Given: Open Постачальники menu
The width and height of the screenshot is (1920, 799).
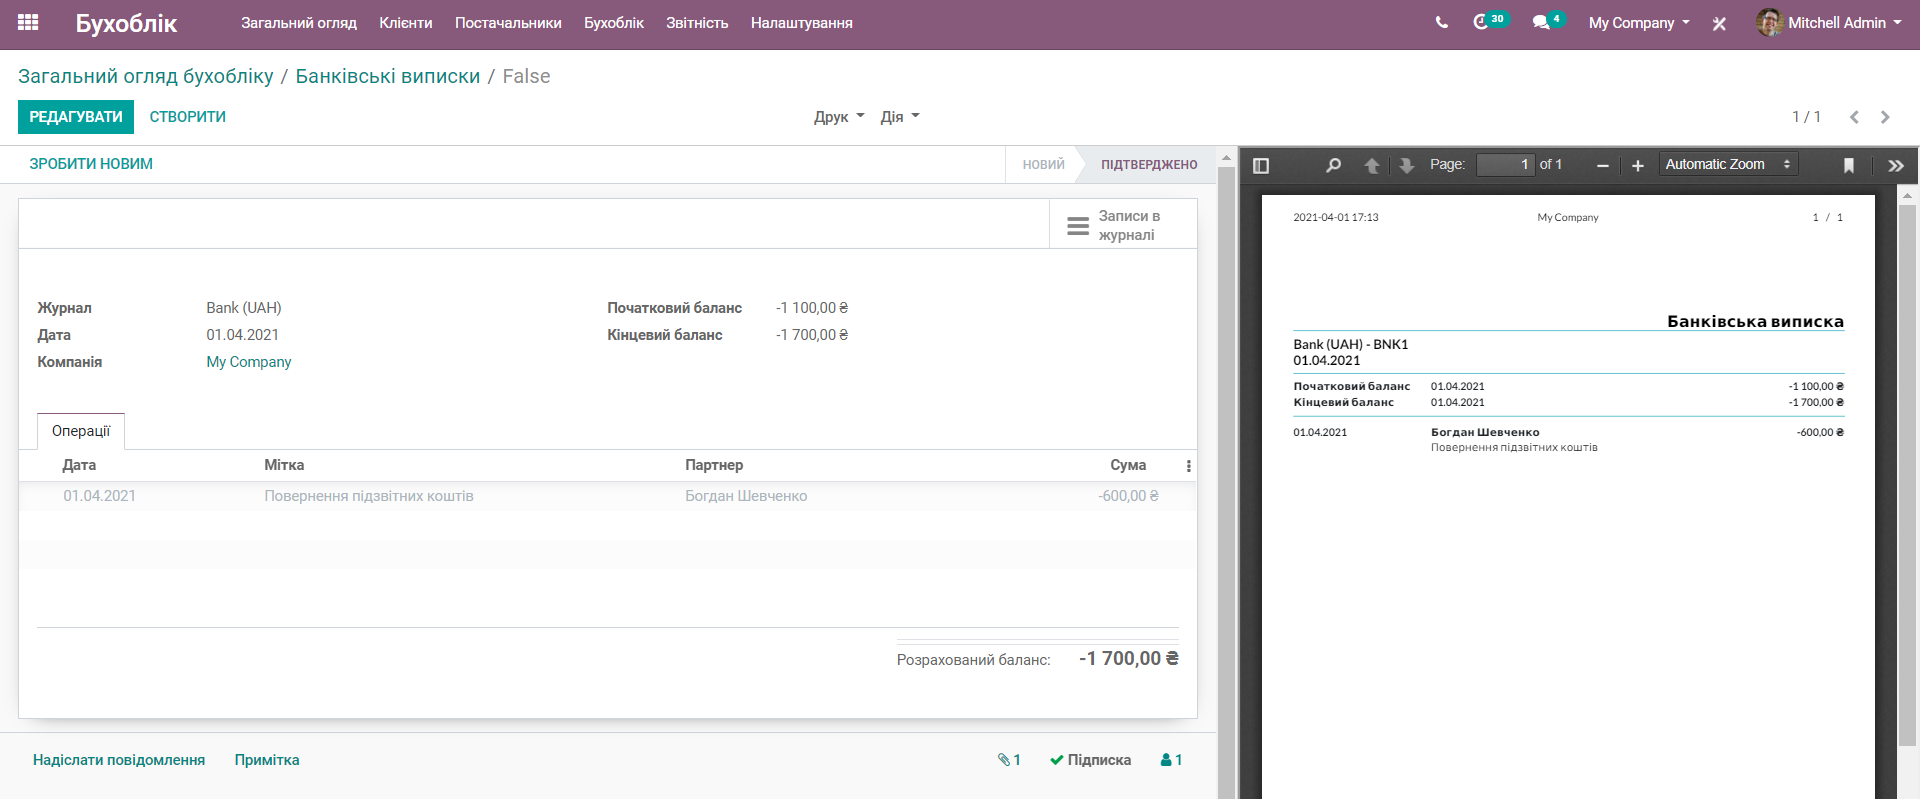Looking at the screenshot, I should click(x=508, y=22).
